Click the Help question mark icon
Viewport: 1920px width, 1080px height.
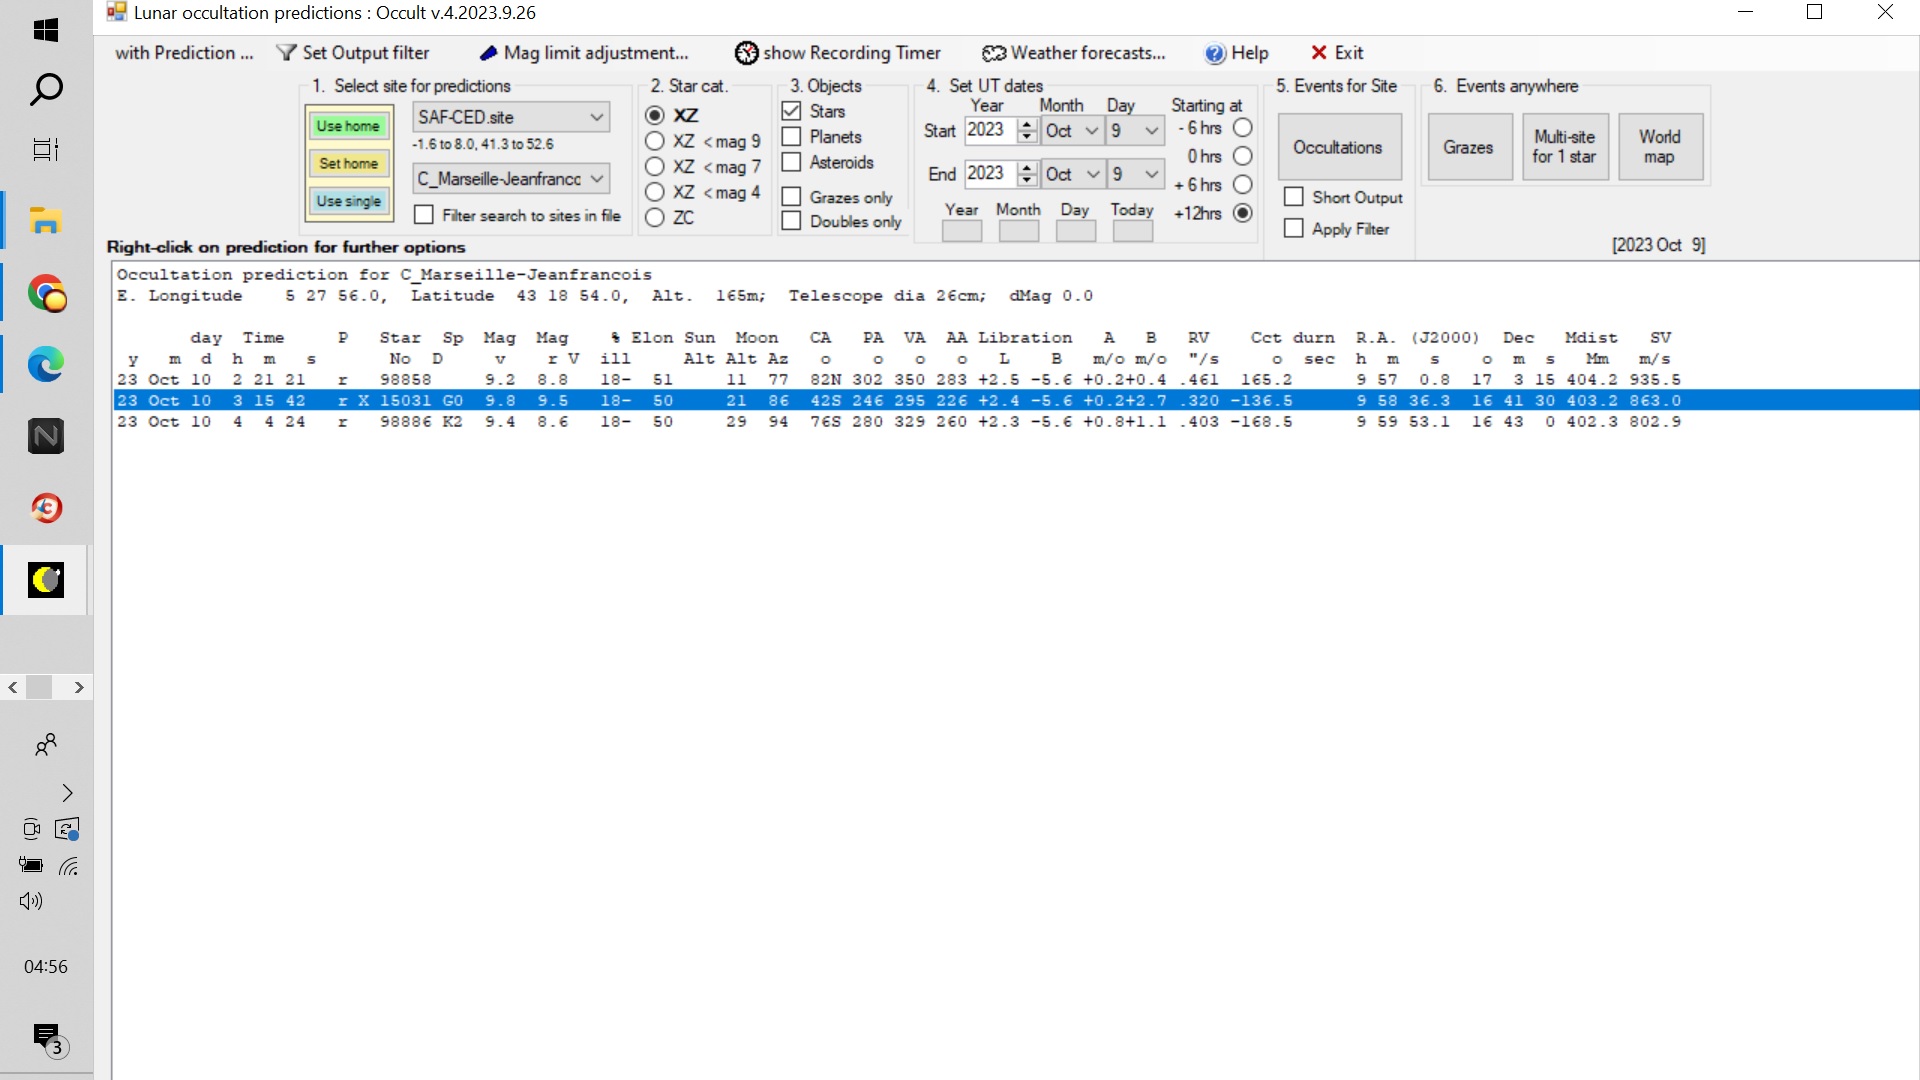1215,53
